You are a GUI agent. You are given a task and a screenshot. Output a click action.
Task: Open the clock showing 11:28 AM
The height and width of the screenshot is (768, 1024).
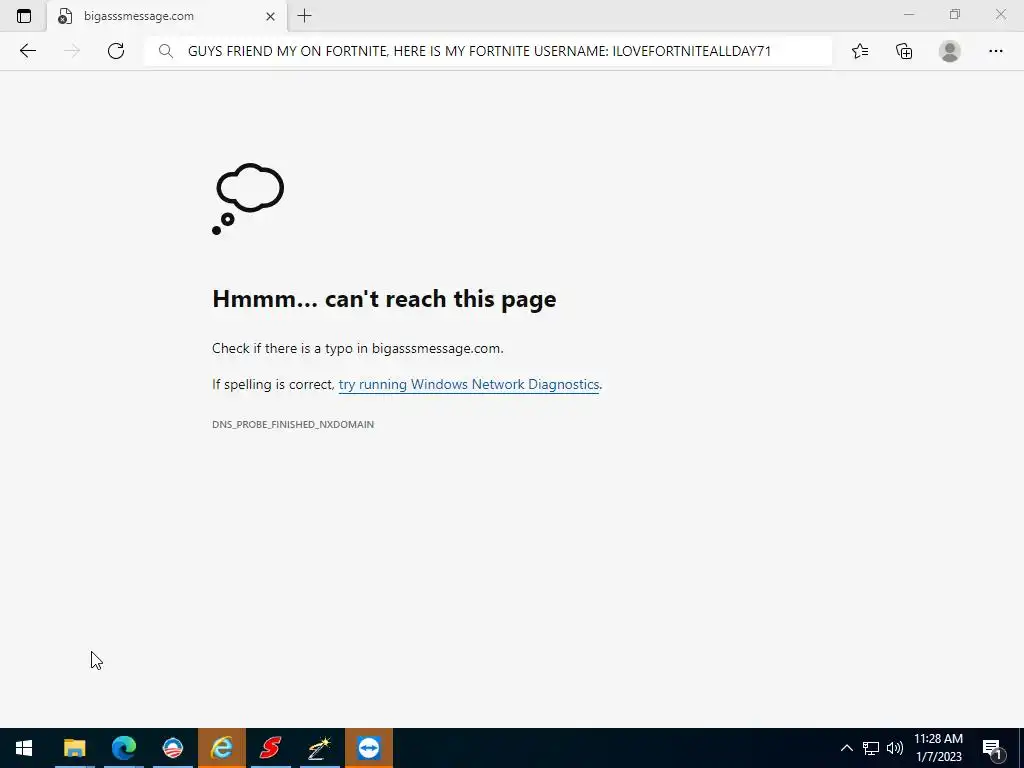click(938, 748)
